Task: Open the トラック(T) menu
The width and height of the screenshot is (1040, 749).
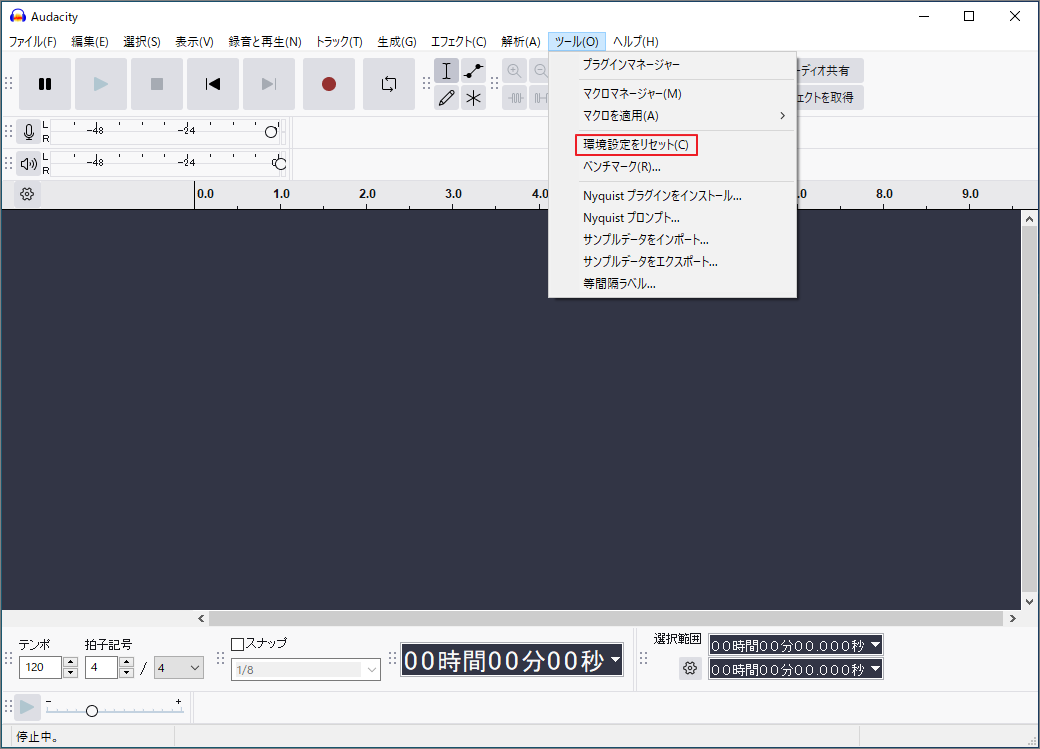Action: 339,42
